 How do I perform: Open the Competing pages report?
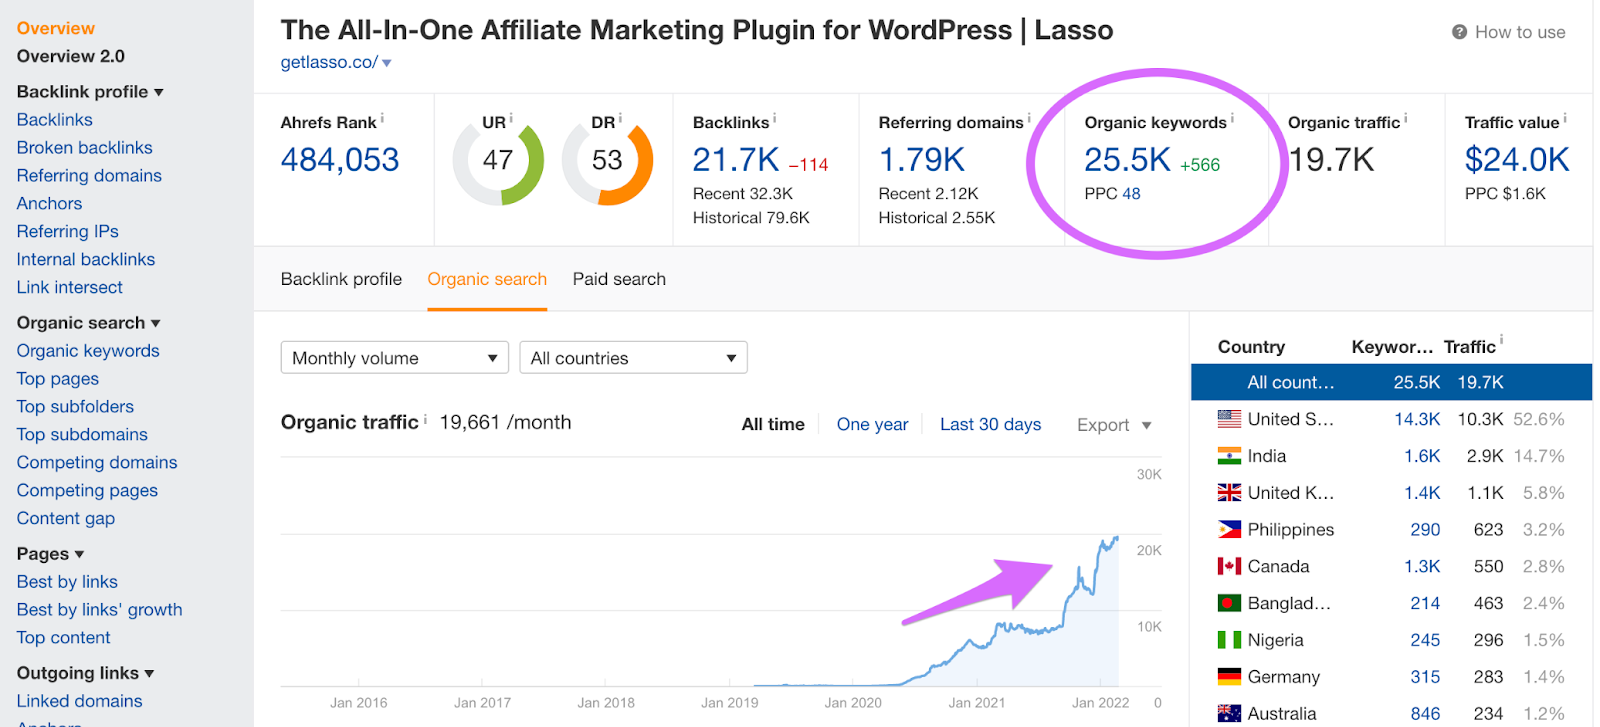click(x=87, y=491)
